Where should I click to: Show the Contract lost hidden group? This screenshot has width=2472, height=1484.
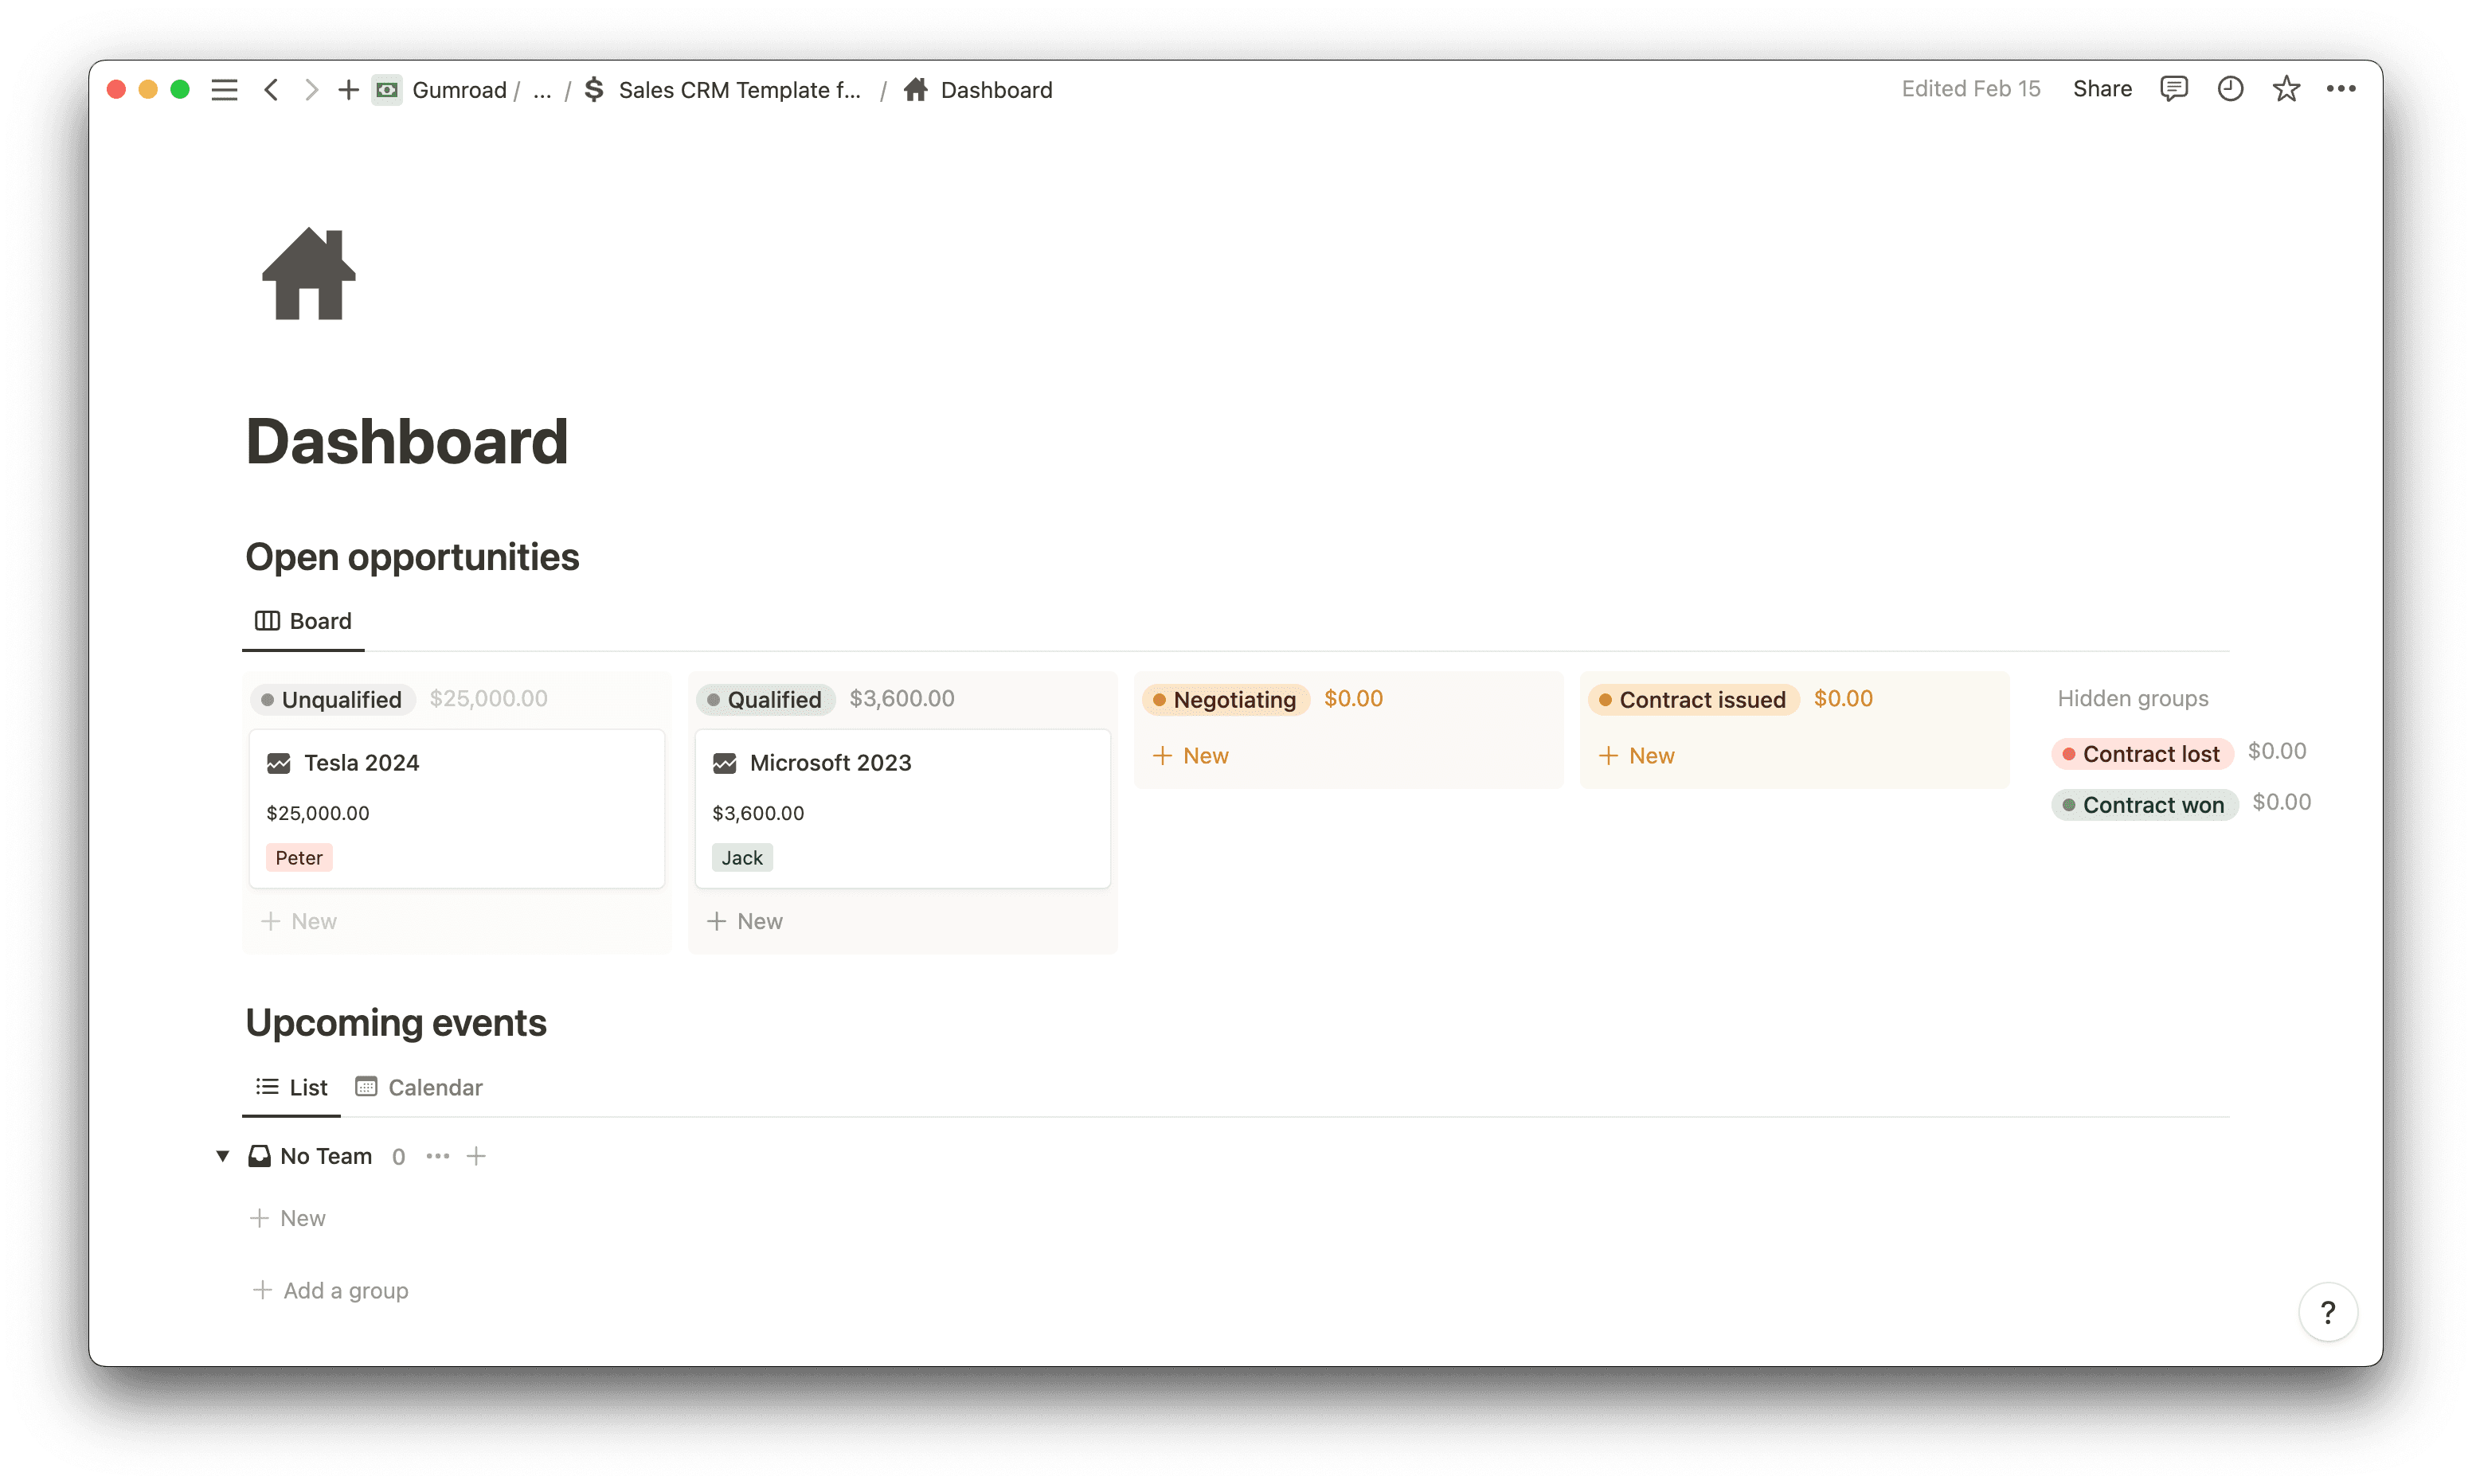pyautogui.click(x=2142, y=754)
